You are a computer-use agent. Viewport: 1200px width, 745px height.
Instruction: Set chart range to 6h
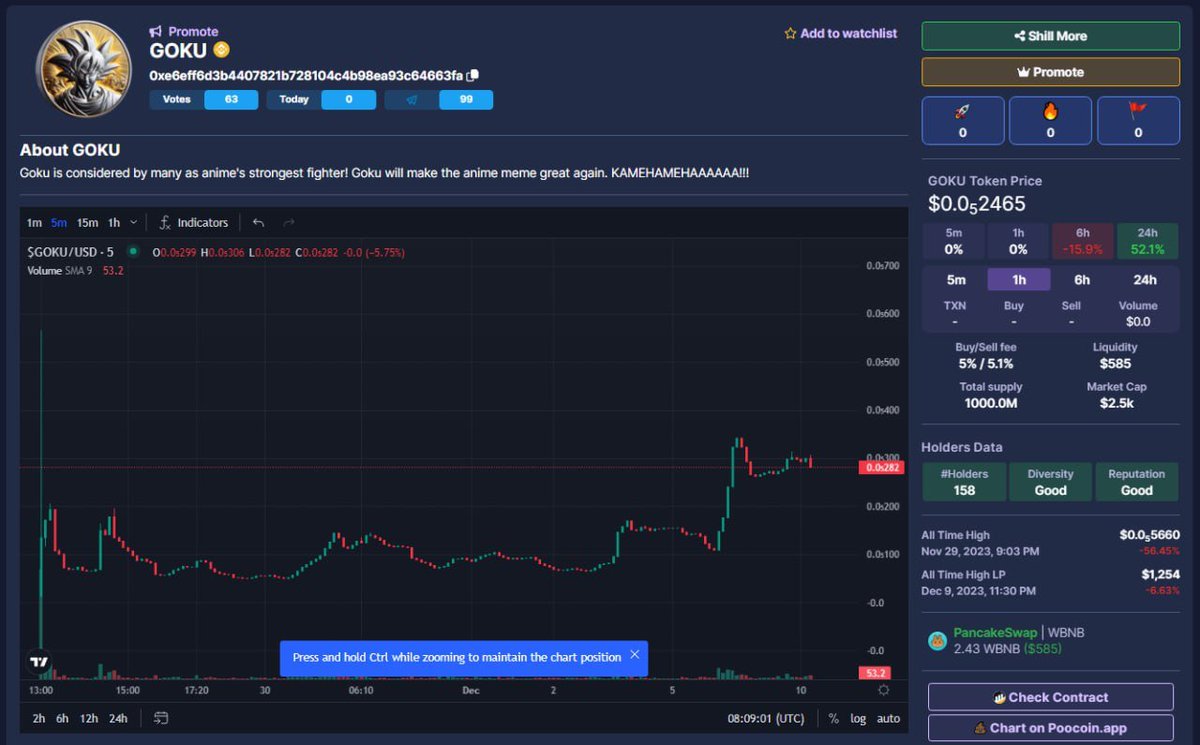pyautogui.click(x=63, y=718)
